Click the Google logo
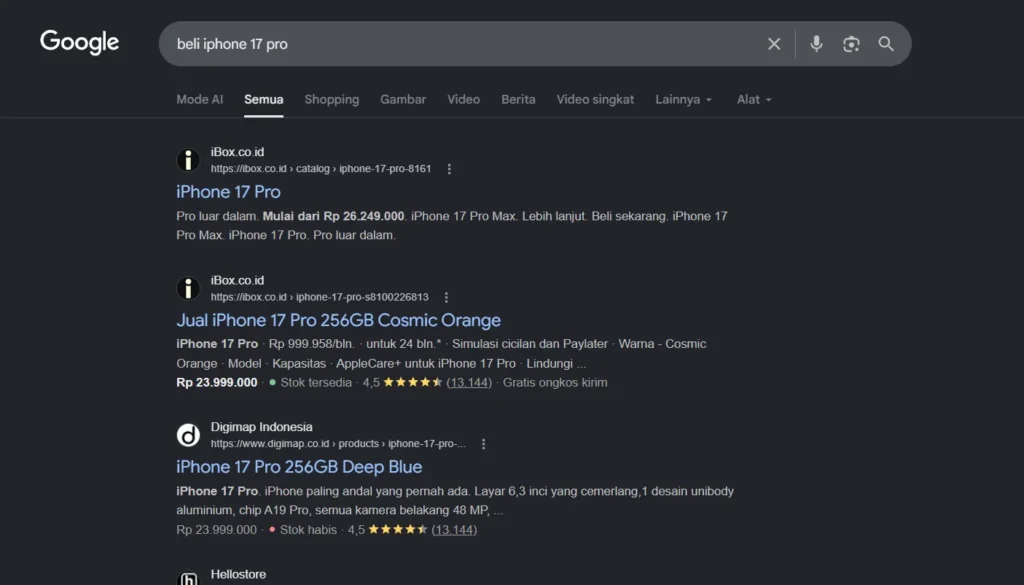 [x=80, y=42]
